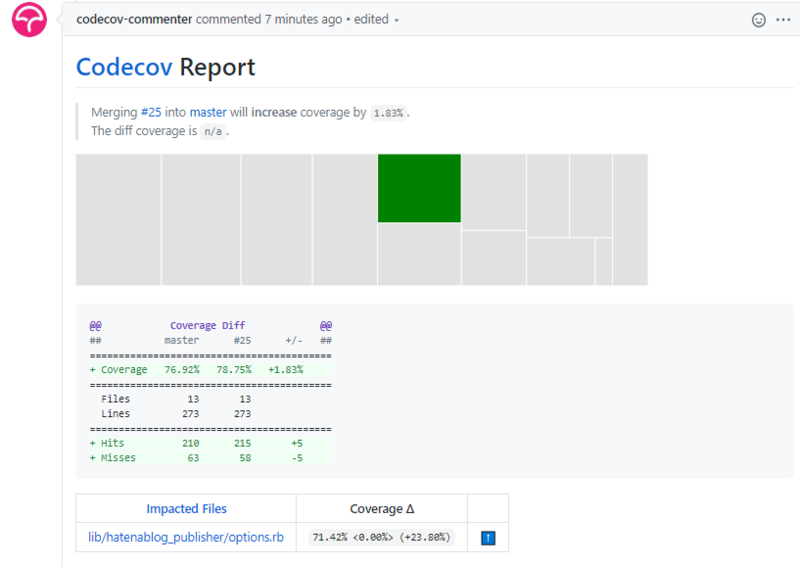Viewport: 800px width, 567px height.
Task: Open the comment options ellipsis menu
Action: (783, 20)
